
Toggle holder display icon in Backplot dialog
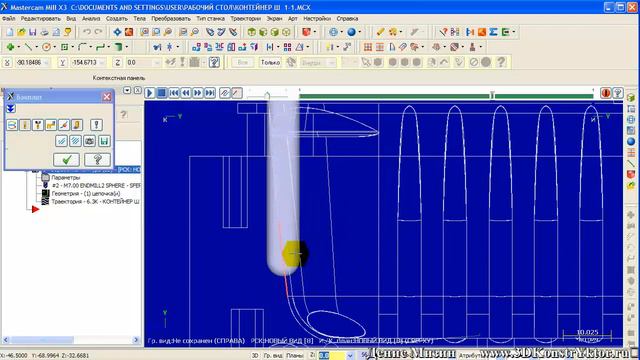pos(38,125)
